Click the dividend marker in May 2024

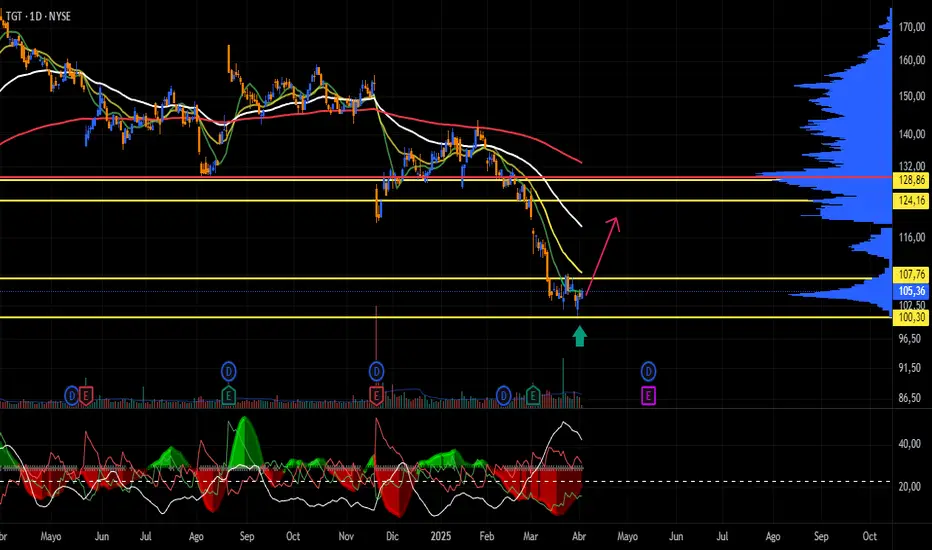point(72,397)
